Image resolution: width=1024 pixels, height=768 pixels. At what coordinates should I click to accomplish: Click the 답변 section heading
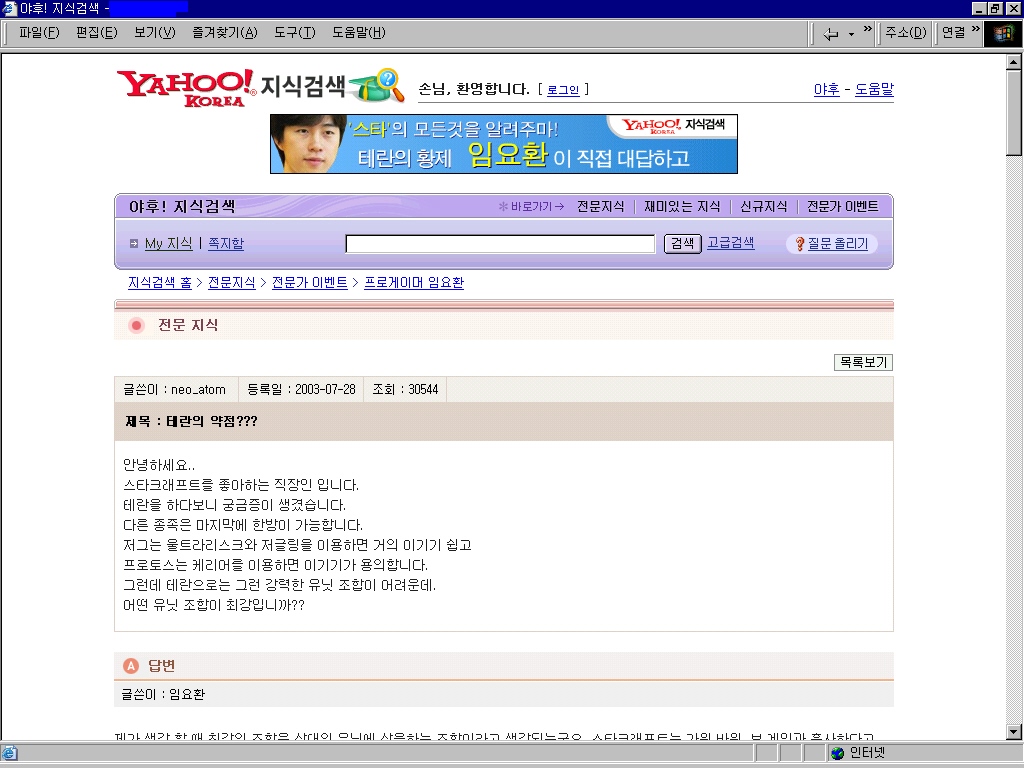pyautogui.click(x=161, y=665)
